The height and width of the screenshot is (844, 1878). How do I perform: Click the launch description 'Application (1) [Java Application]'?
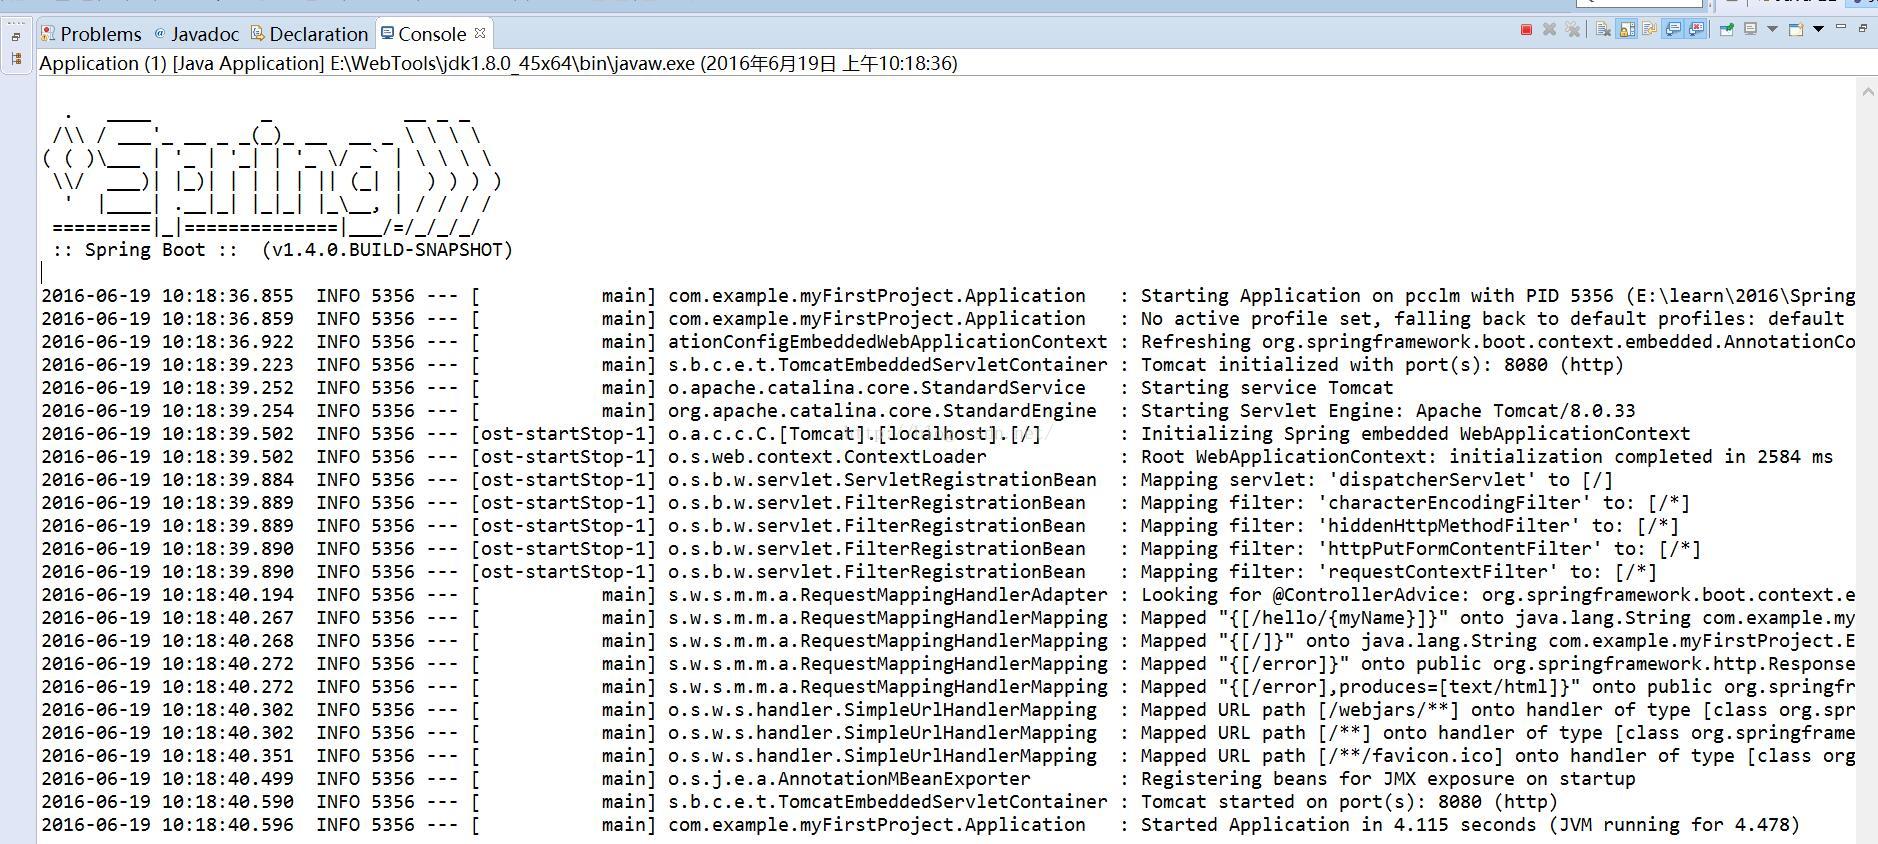[x=181, y=63]
